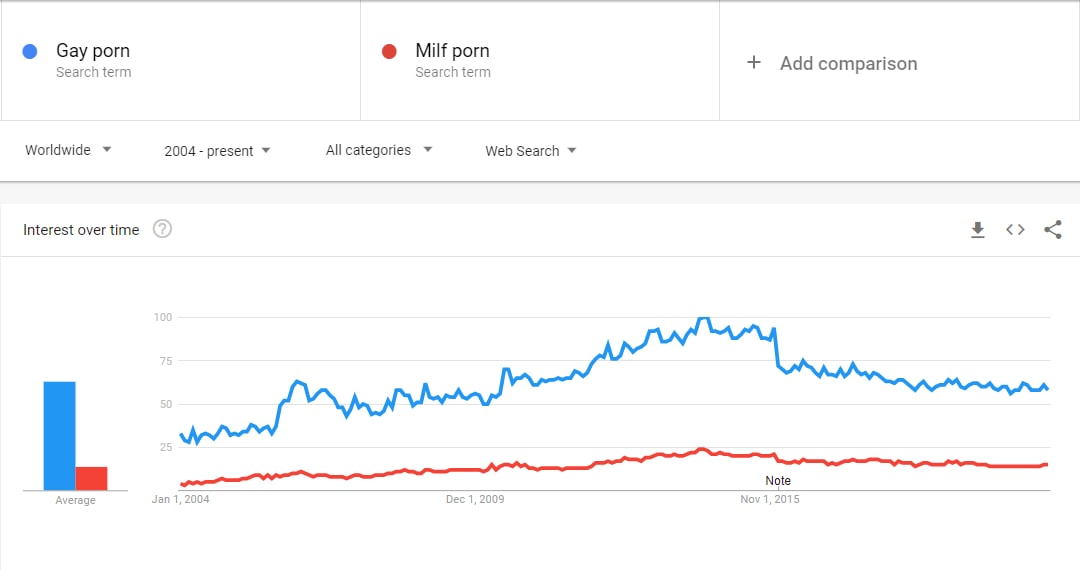The image size is (1080, 570).
Task: Click the Nov 1, 2015 axis label
Action: (770, 499)
